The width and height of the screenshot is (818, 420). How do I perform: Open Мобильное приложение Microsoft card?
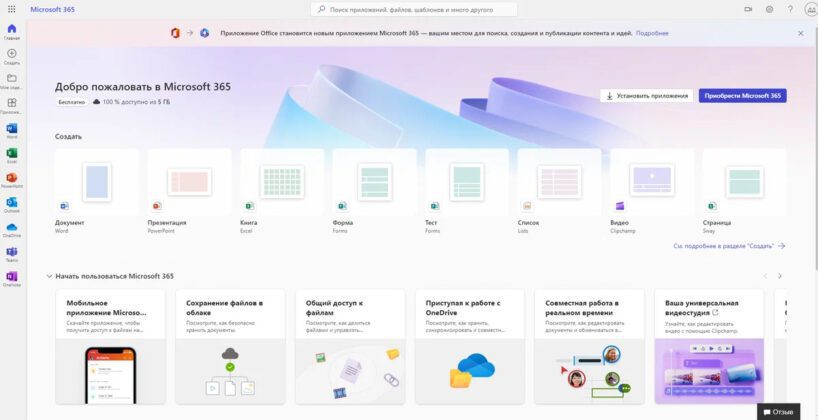tap(110, 346)
